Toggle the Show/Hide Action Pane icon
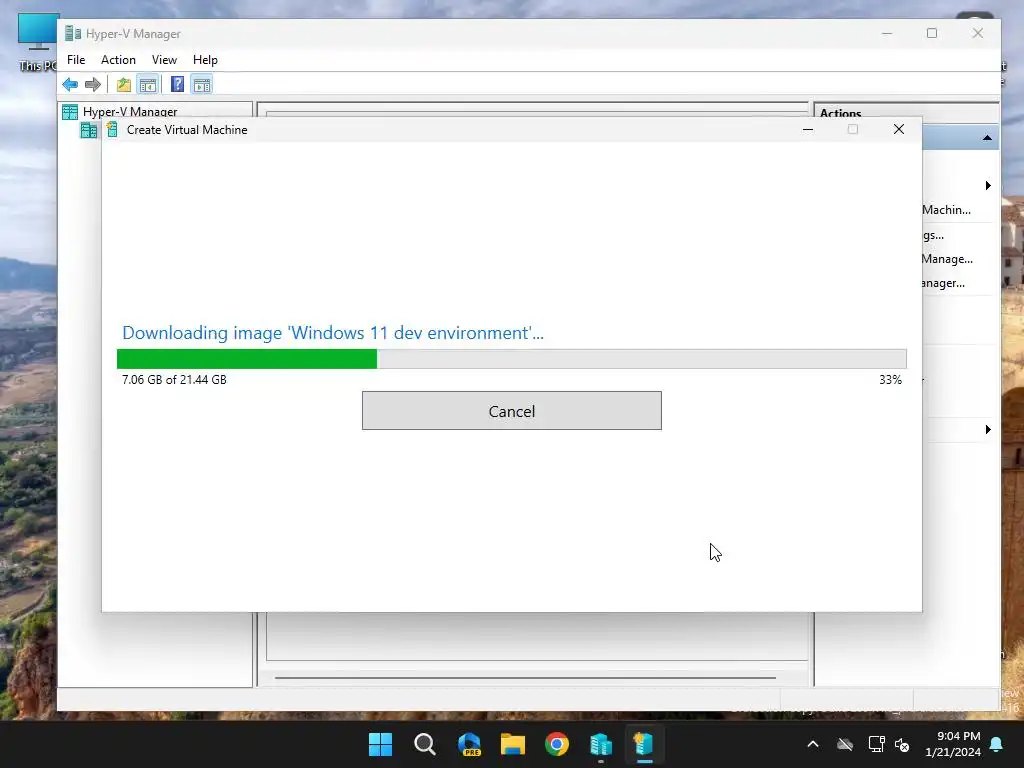The width and height of the screenshot is (1024, 768). coord(202,84)
